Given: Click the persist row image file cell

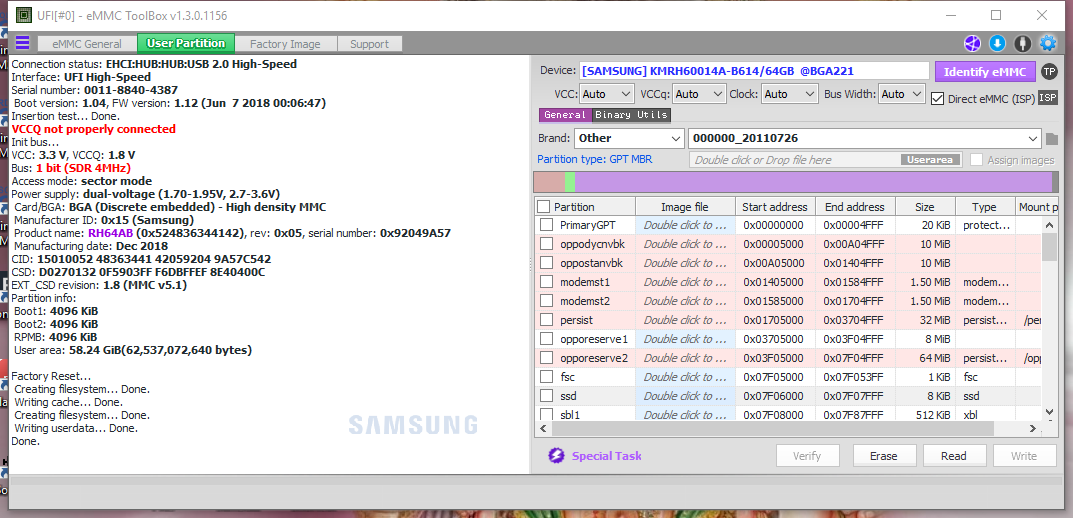Looking at the screenshot, I should coord(685,320).
